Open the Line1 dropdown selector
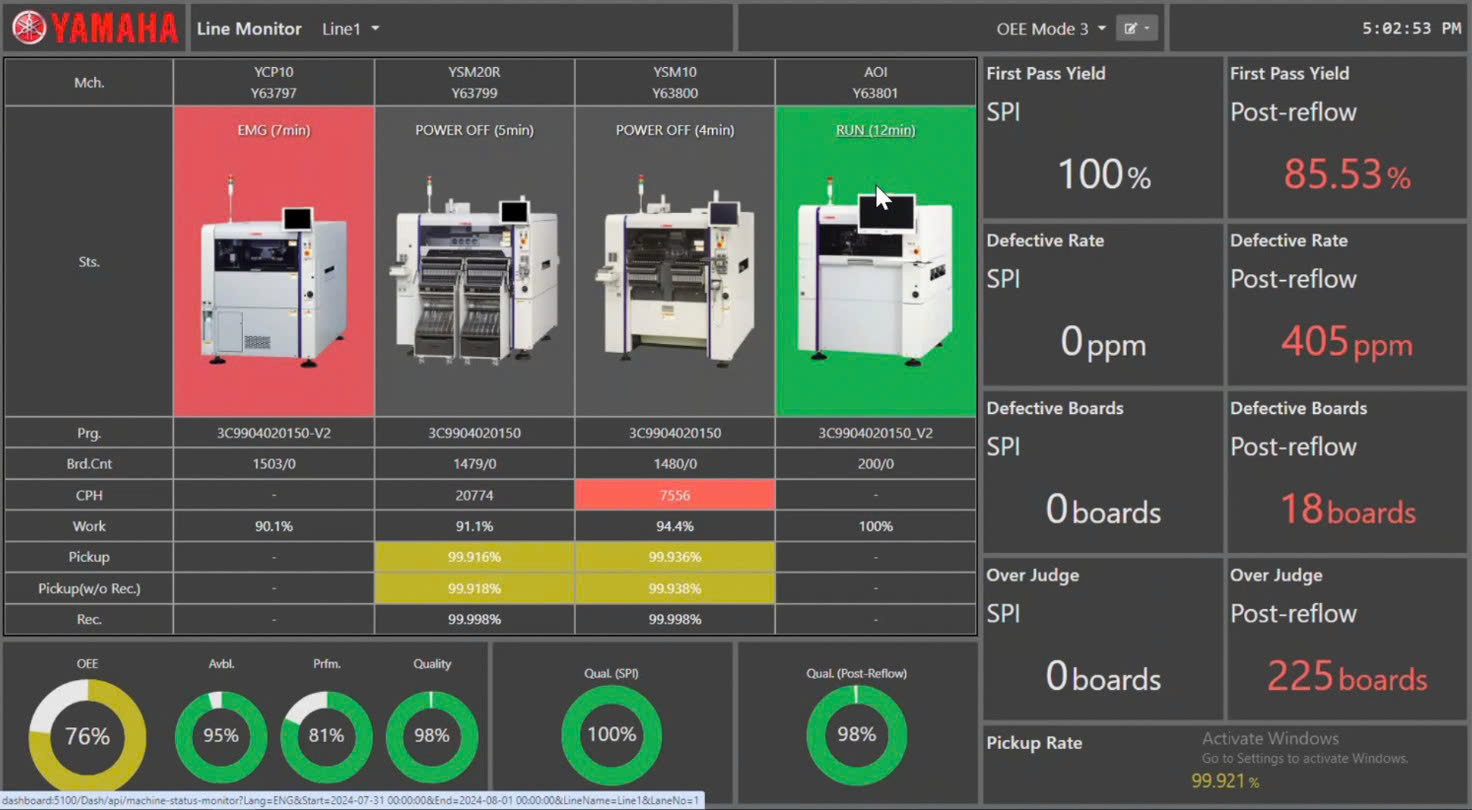The height and width of the screenshot is (810, 1472). (x=350, y=29)
